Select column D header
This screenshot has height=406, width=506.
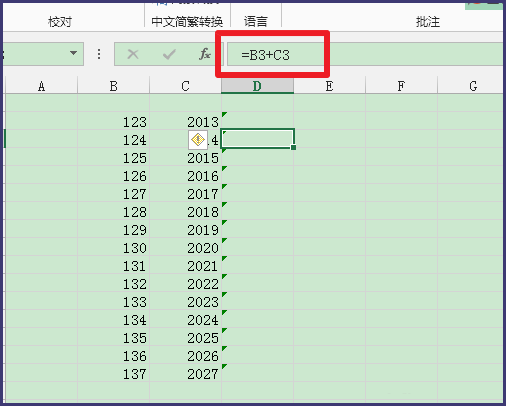pos(257,86)
